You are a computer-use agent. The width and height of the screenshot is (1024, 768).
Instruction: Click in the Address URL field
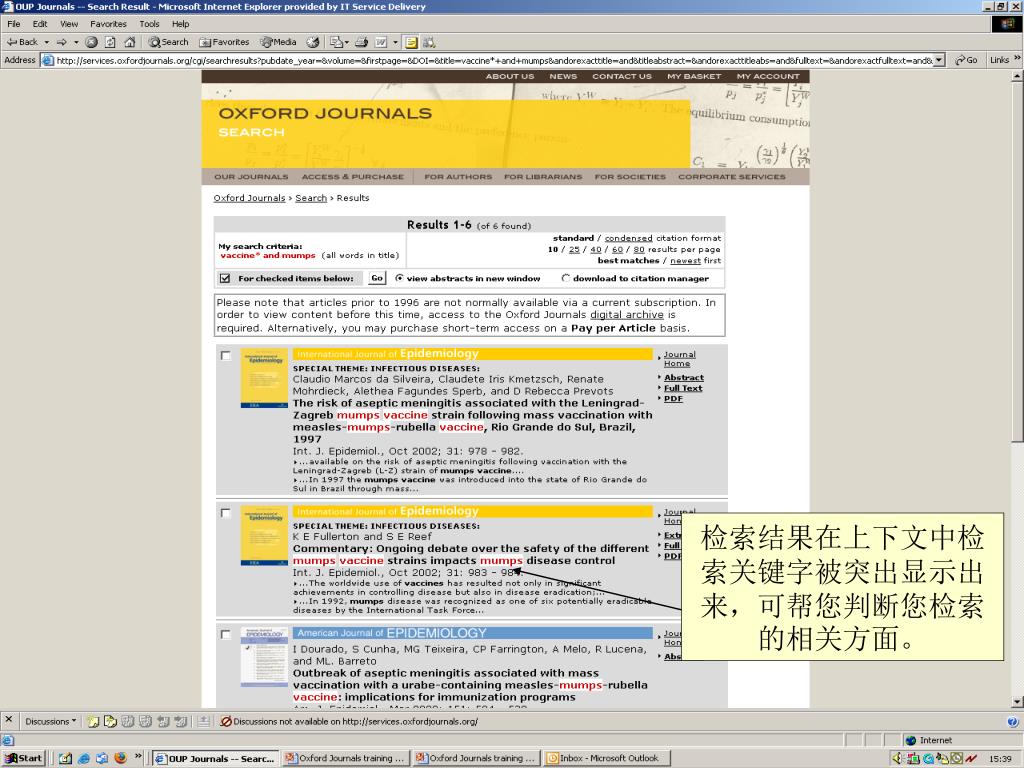(x=493, y=60)
